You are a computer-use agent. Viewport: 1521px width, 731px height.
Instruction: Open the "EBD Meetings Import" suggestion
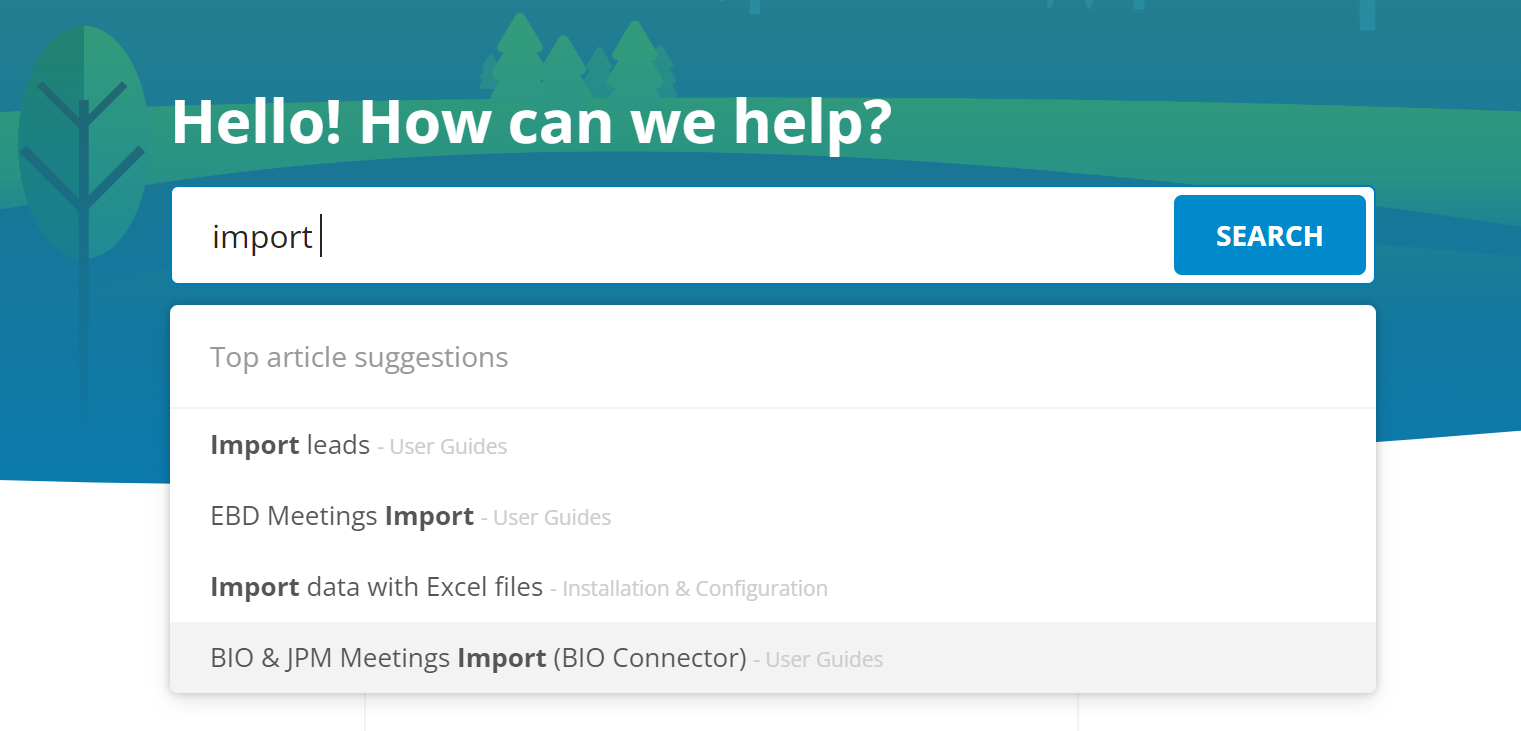(772, 516)
